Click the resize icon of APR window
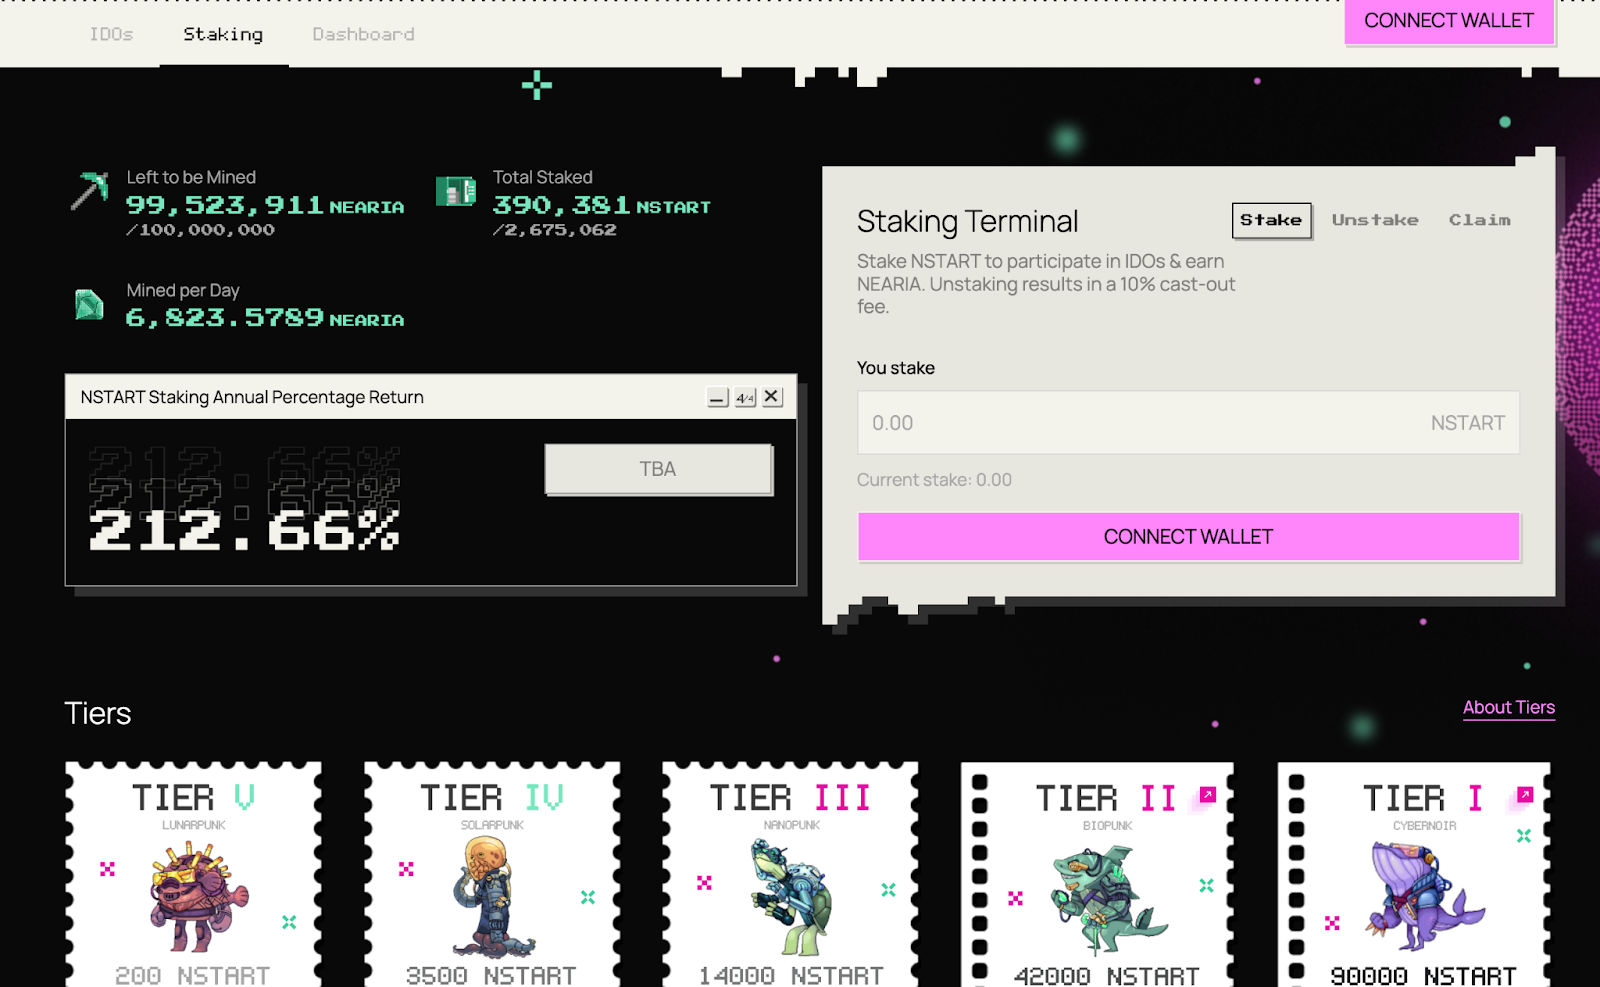Image resolution: width=1600 pixels, height=987 pixels. pos(745,398)
